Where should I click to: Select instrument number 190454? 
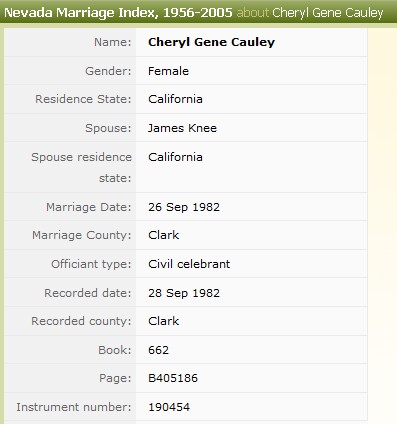(169, 407)
